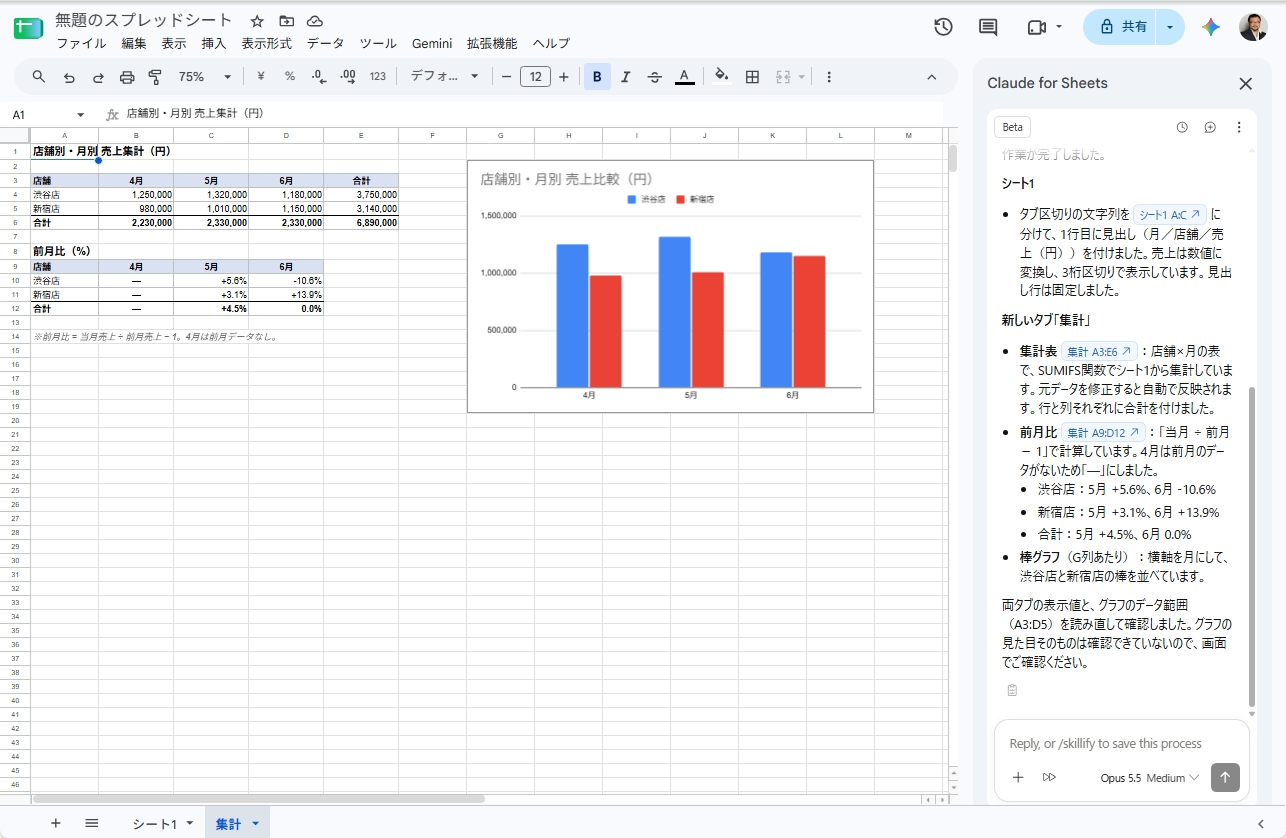Open version history clock icon
The height and width of the screenshot is (838, 1286).
pos(943,27)
